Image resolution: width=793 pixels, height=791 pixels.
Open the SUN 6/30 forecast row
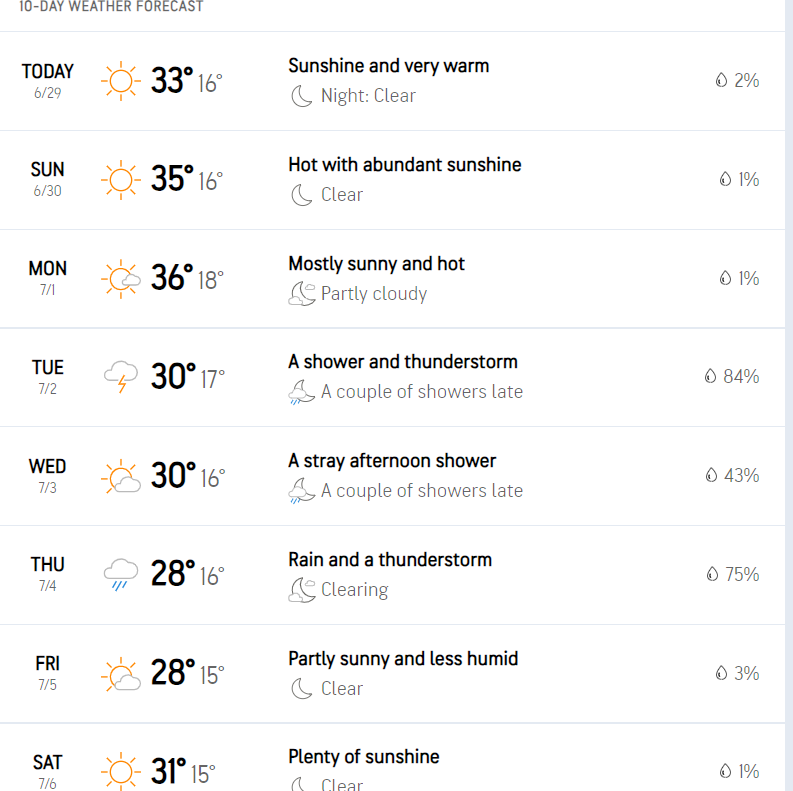(392, 180)
